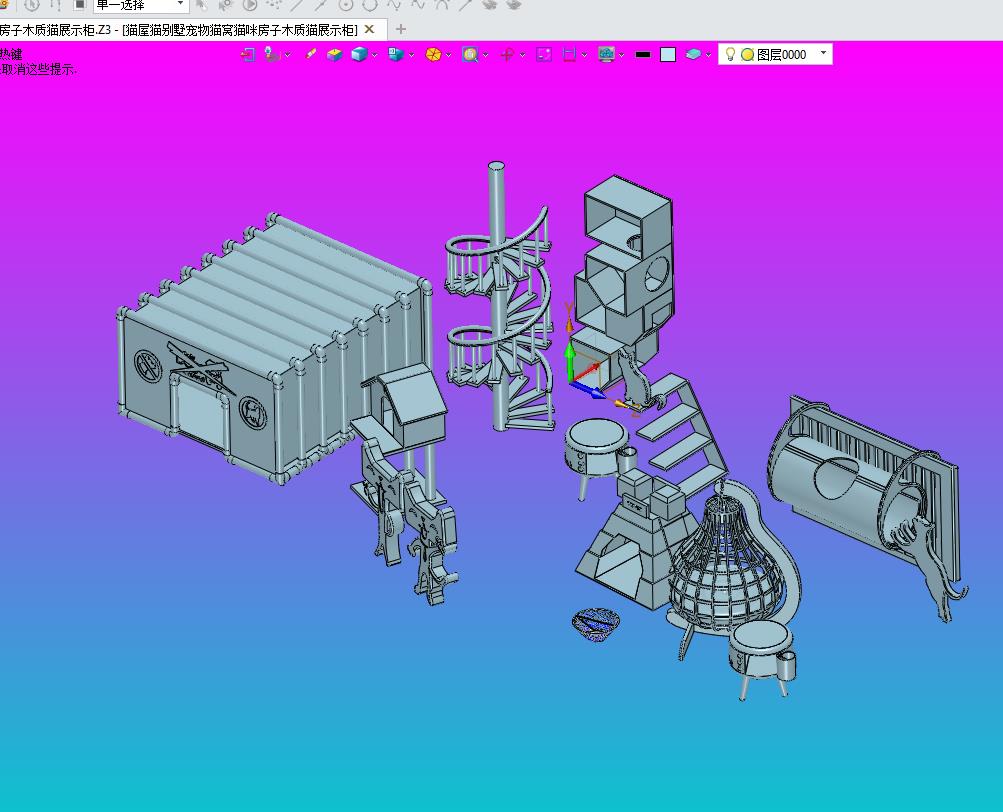Expand the 图层0000 layer dropdown

[823, 53]
